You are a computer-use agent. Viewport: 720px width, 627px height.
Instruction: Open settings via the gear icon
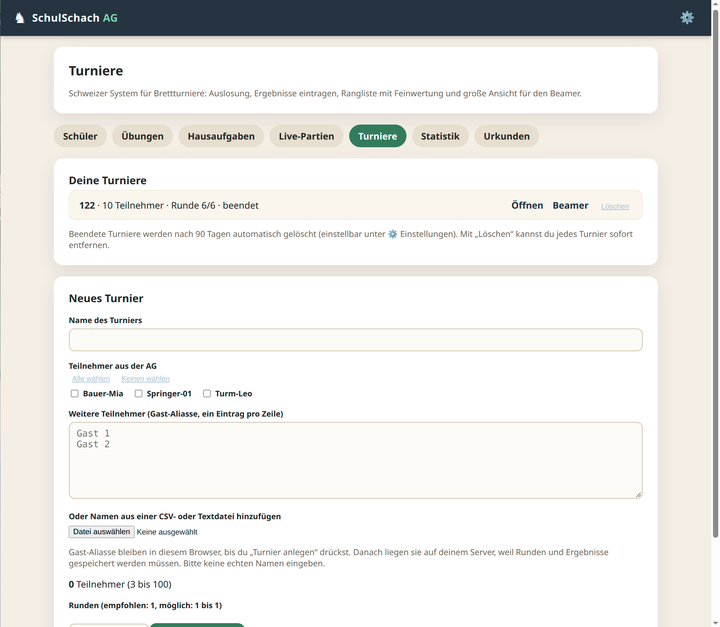click(686, 18)
